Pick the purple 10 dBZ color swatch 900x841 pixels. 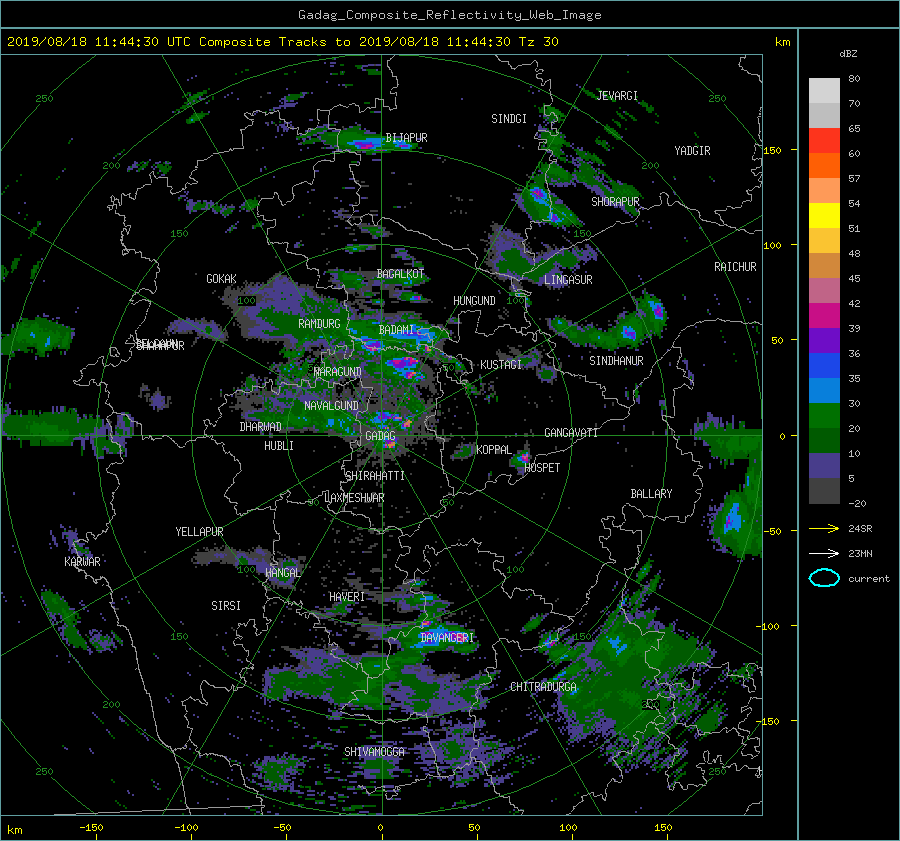[x=824, y=465]
